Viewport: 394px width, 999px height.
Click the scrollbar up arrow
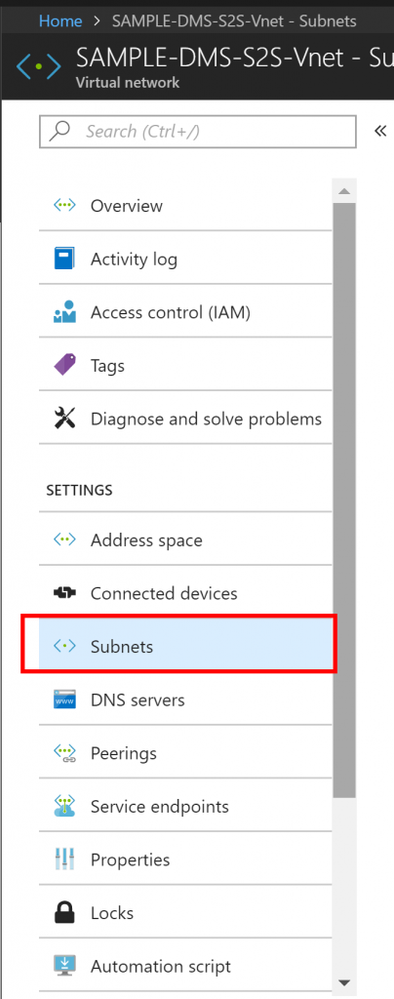pyautogui.click(x=344, y=191)
